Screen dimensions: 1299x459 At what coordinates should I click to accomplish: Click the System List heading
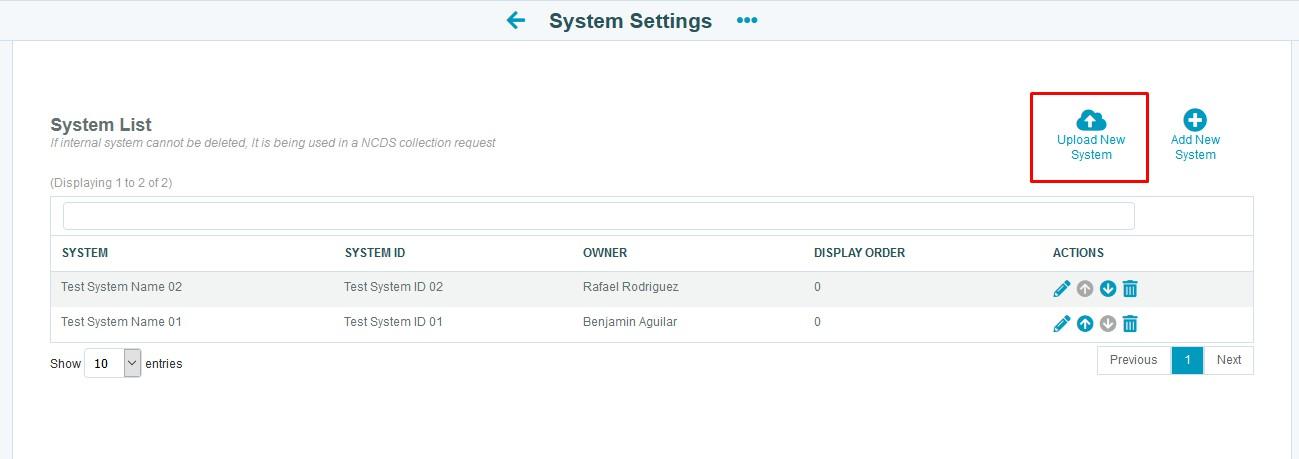pos(101,125)
